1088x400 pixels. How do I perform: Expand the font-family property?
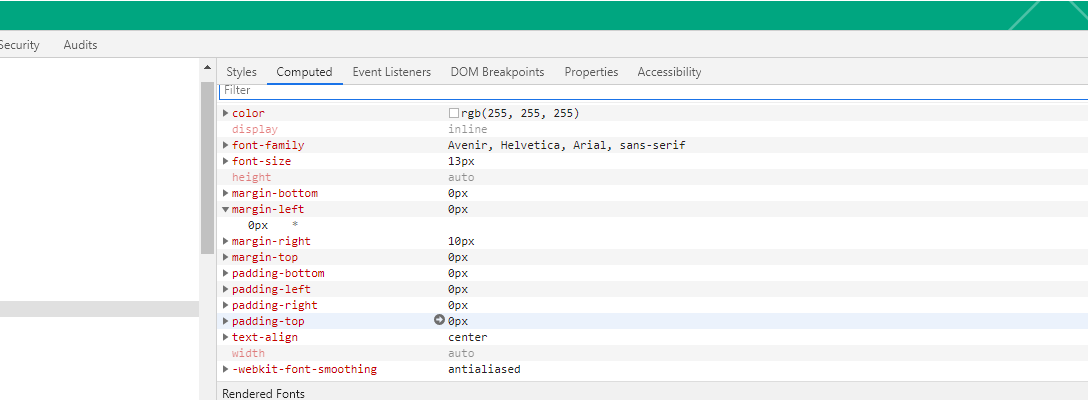[226, 145]
